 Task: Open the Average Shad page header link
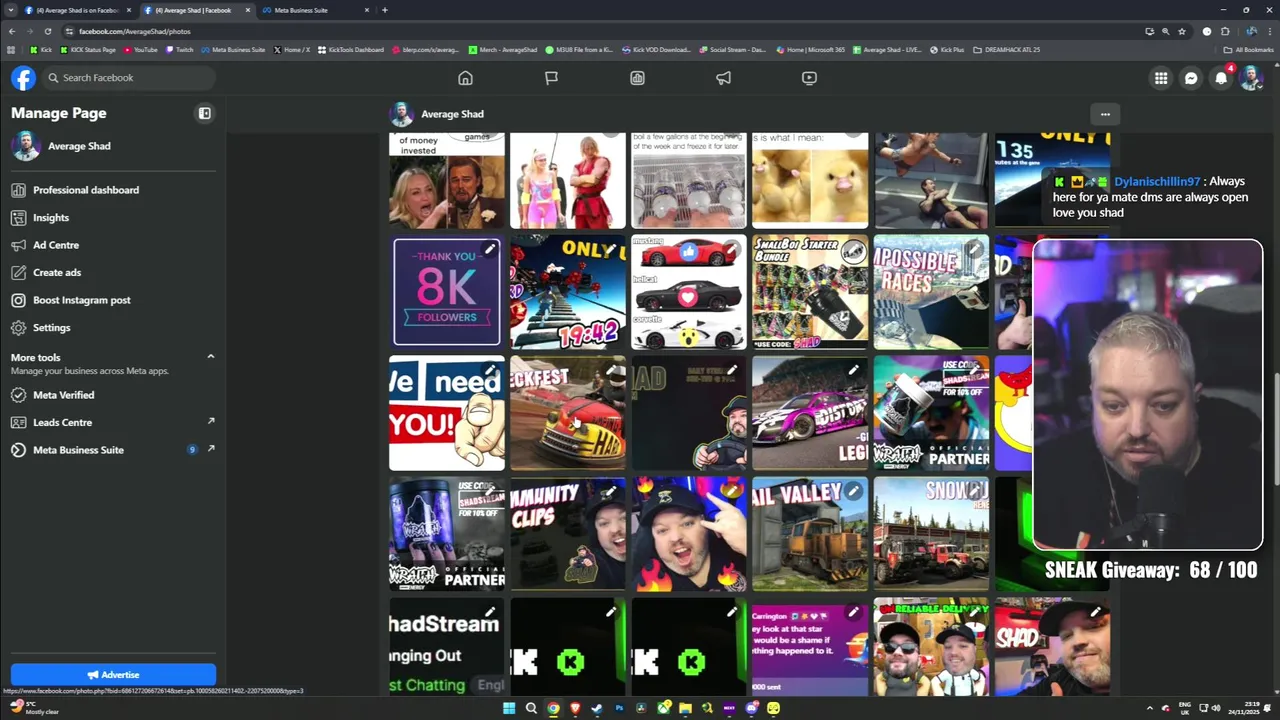452,114
